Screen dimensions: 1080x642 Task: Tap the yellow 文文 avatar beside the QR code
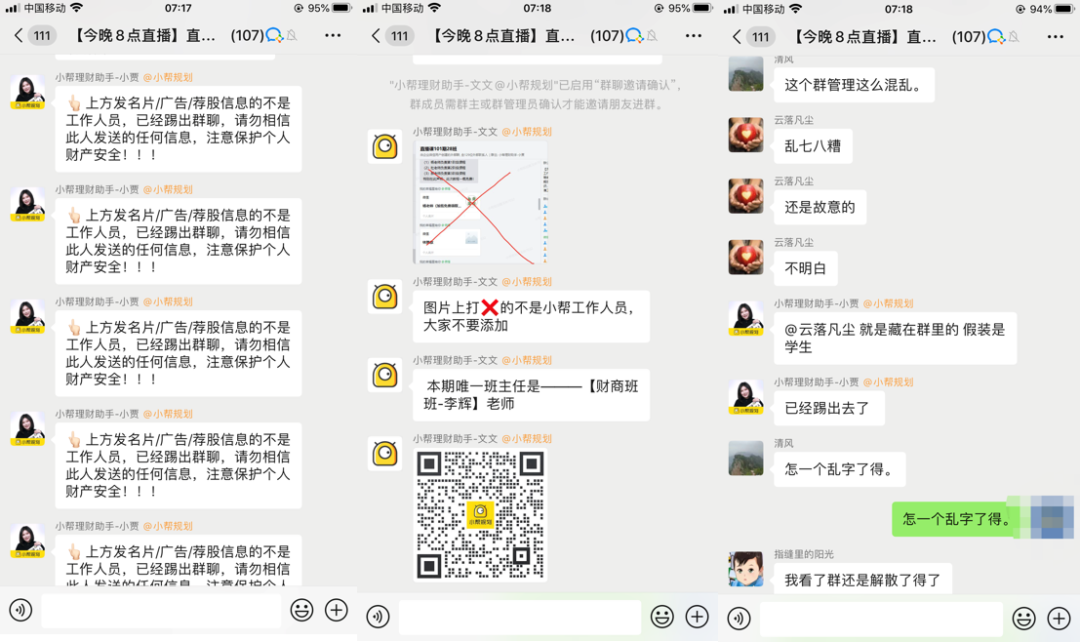(385, 453)
